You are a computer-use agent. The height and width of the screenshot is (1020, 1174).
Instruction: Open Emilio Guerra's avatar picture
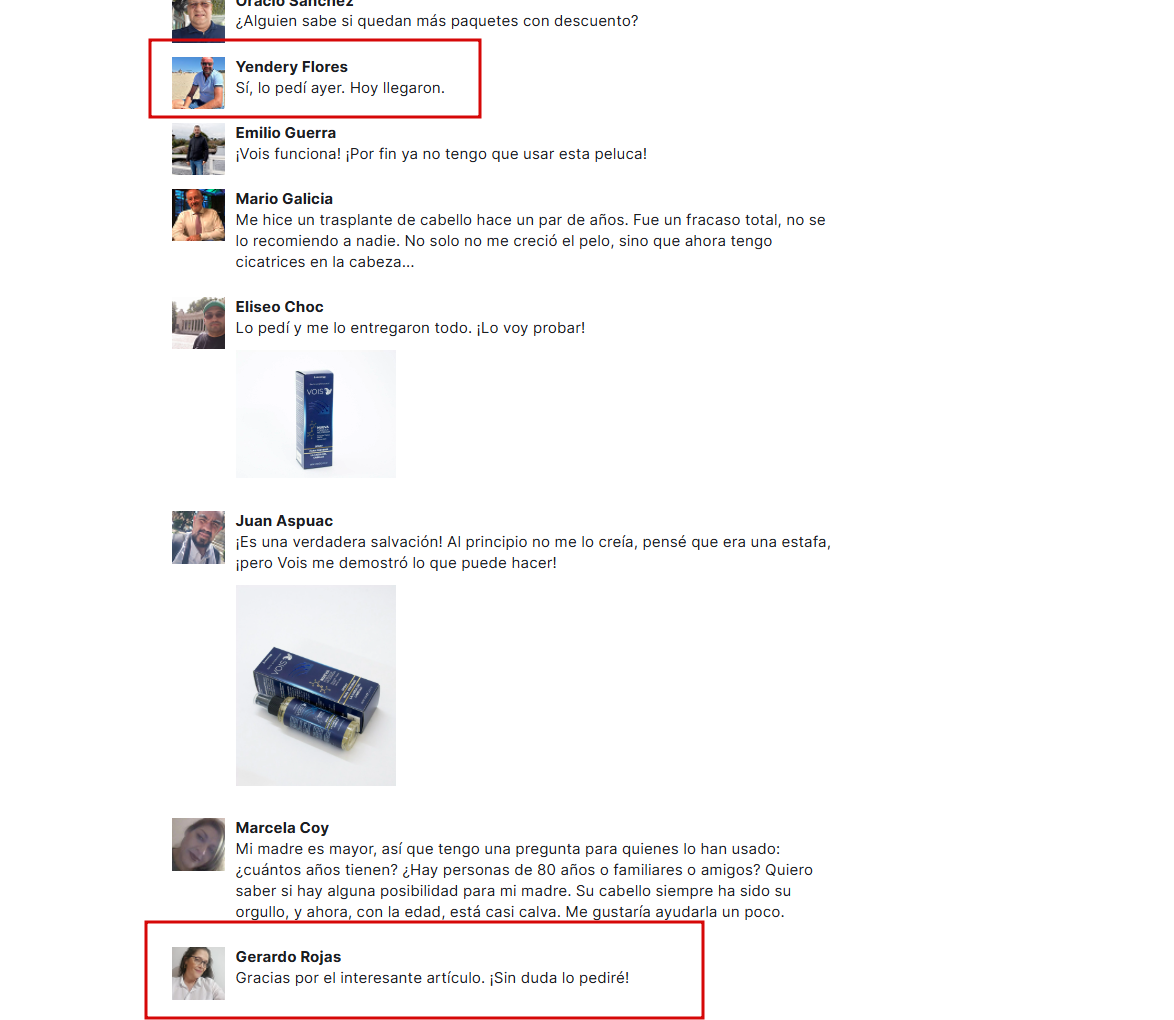pyautogui.click(x=198, y=149)
